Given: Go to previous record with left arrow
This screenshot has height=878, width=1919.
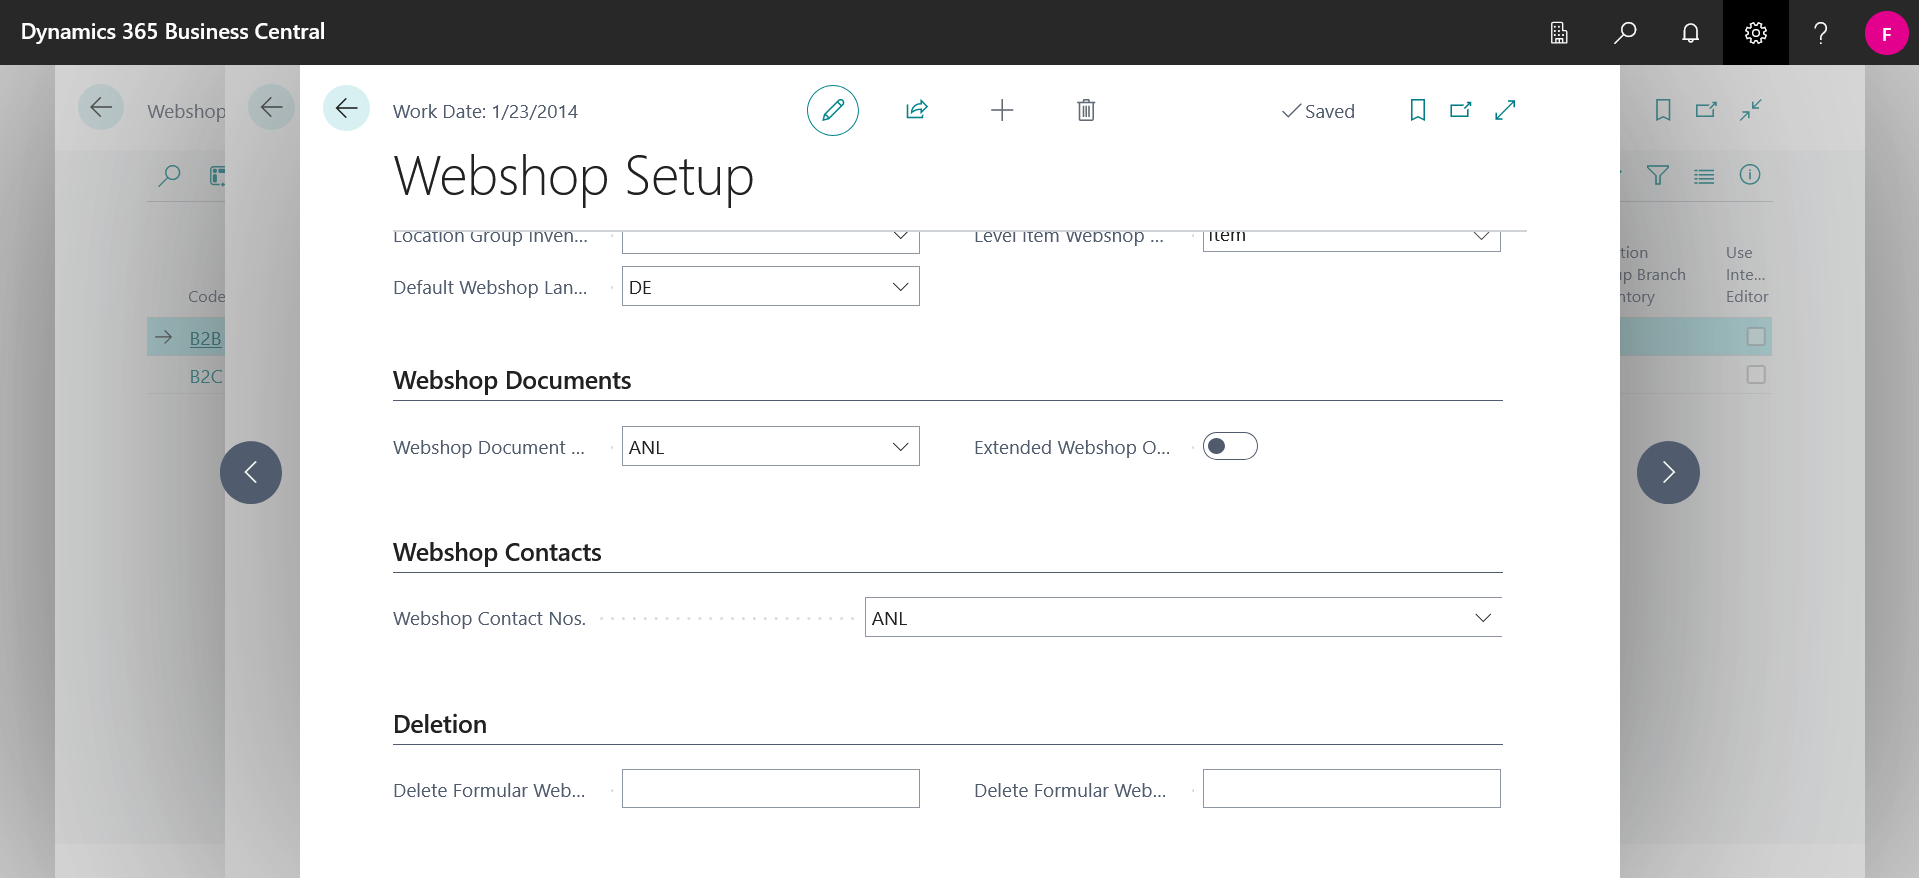Looking at the screenshot, I should (x=251, y=472).
